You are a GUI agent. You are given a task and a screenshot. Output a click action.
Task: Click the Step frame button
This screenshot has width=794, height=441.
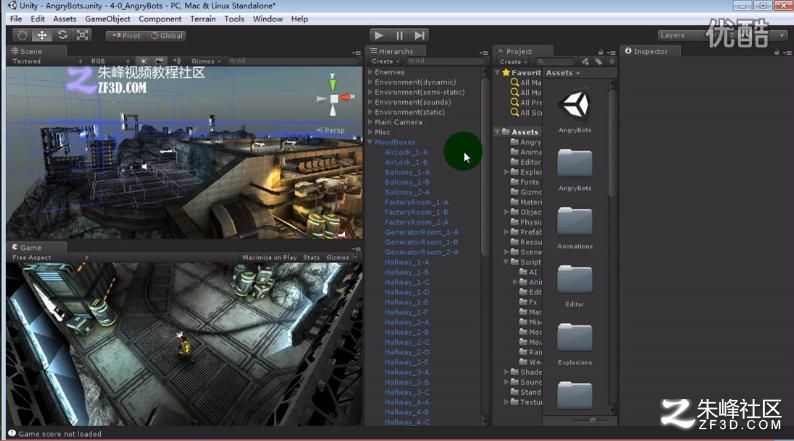[x=419, y=35]
